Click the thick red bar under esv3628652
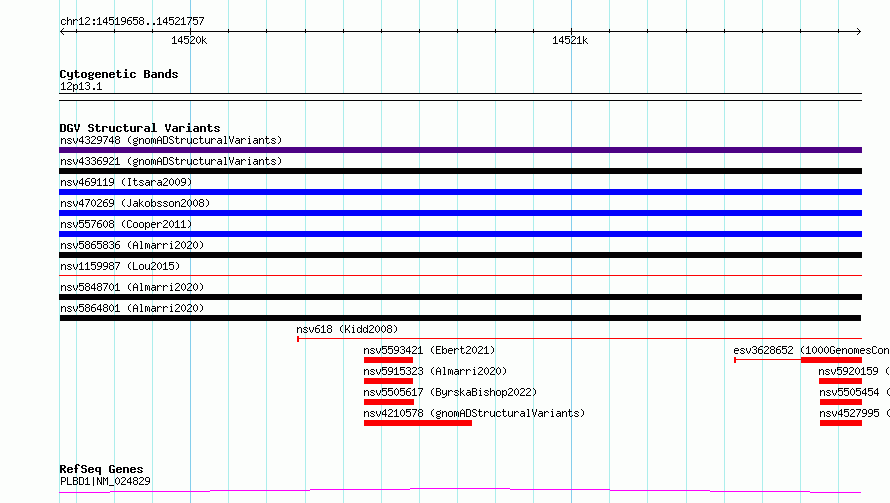Screen dimensions: 890x503 [x=832, y=360]
